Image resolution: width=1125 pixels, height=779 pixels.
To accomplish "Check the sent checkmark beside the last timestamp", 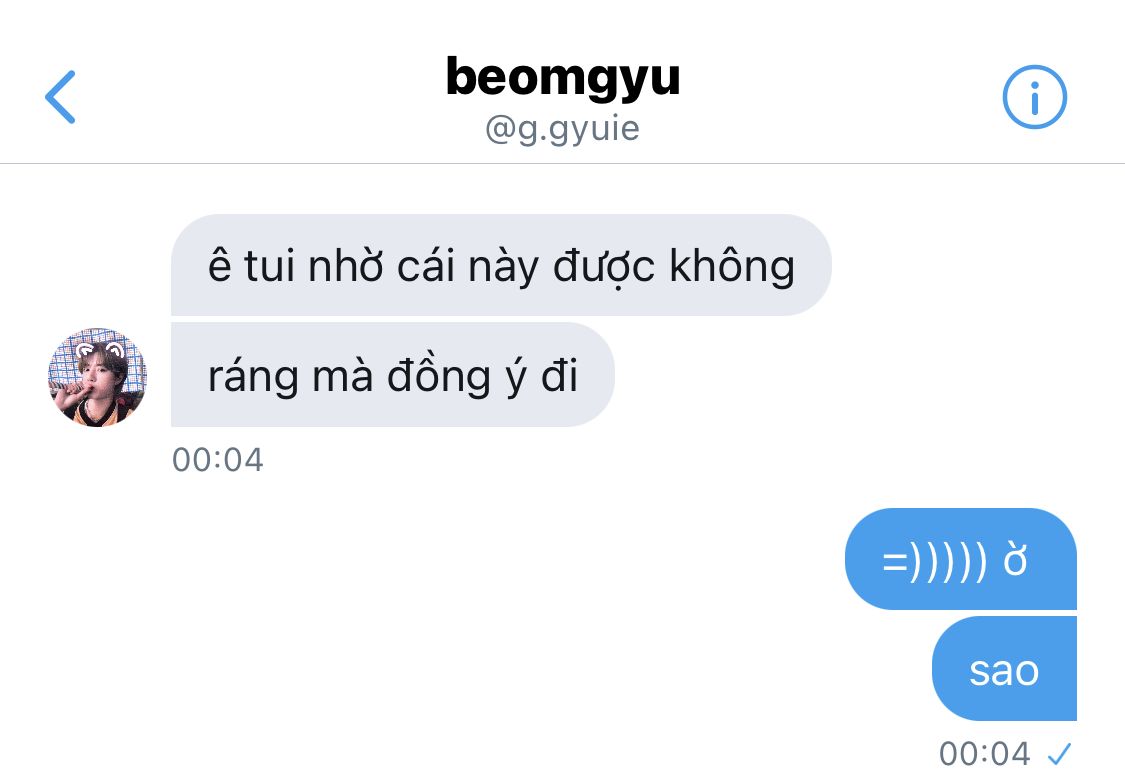I will 1059,754.
